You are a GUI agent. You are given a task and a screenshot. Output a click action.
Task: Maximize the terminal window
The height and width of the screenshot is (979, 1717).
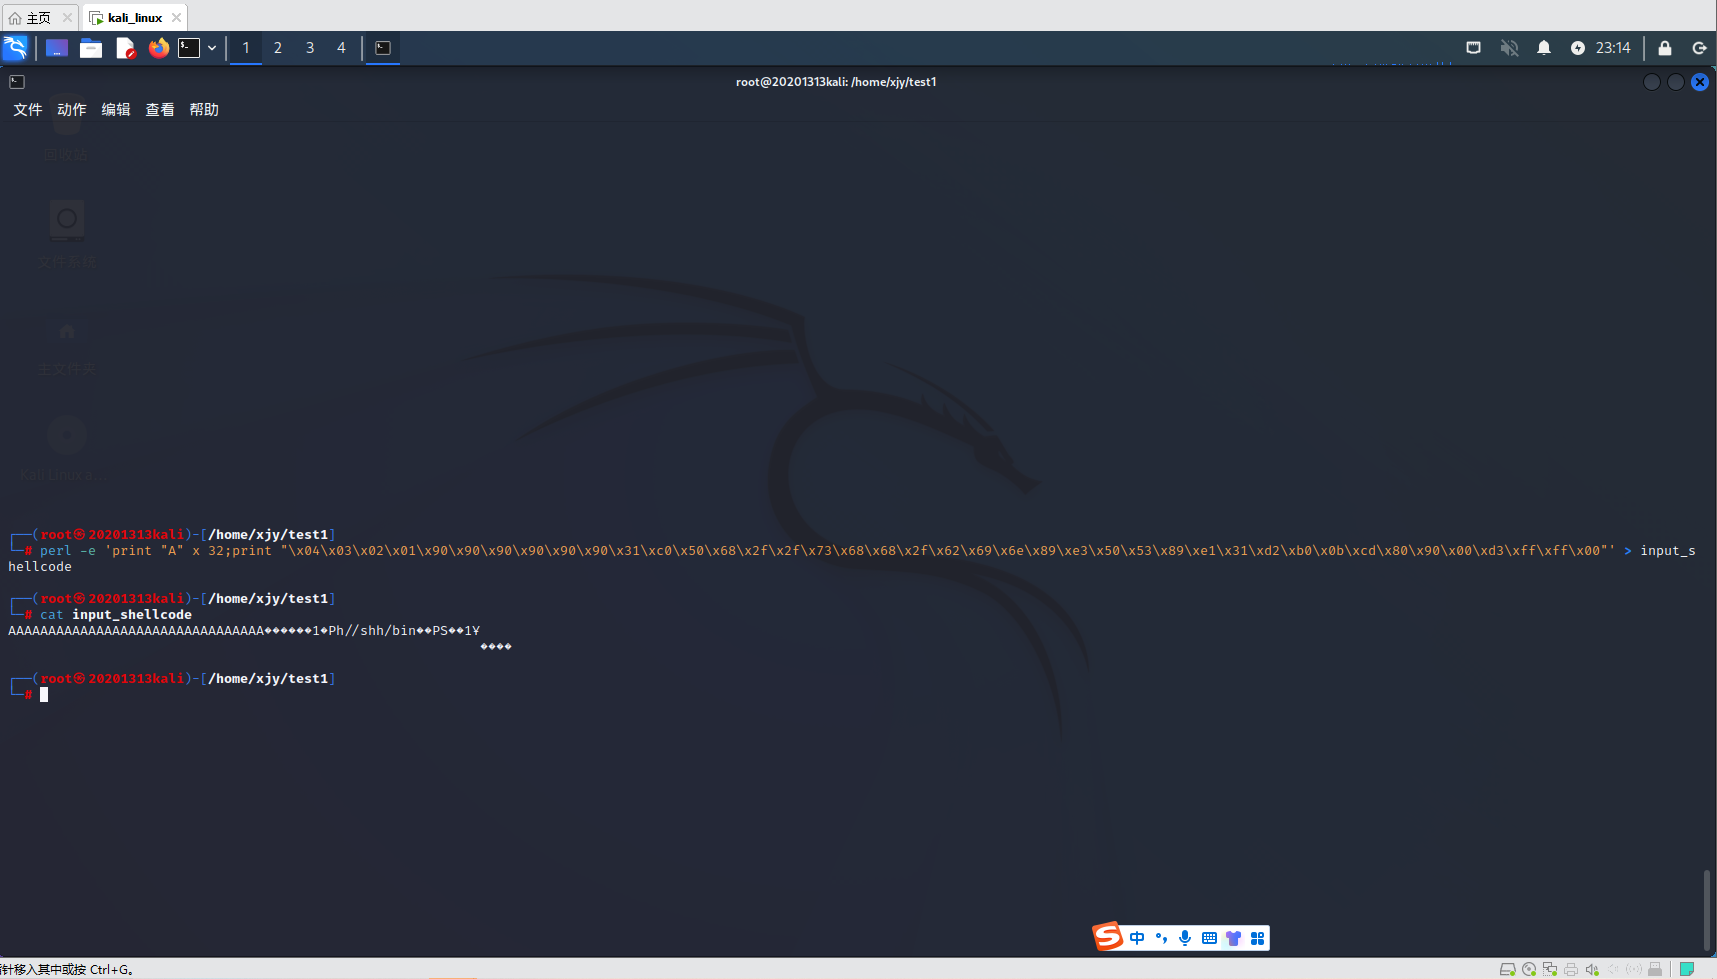[1676, 82]
